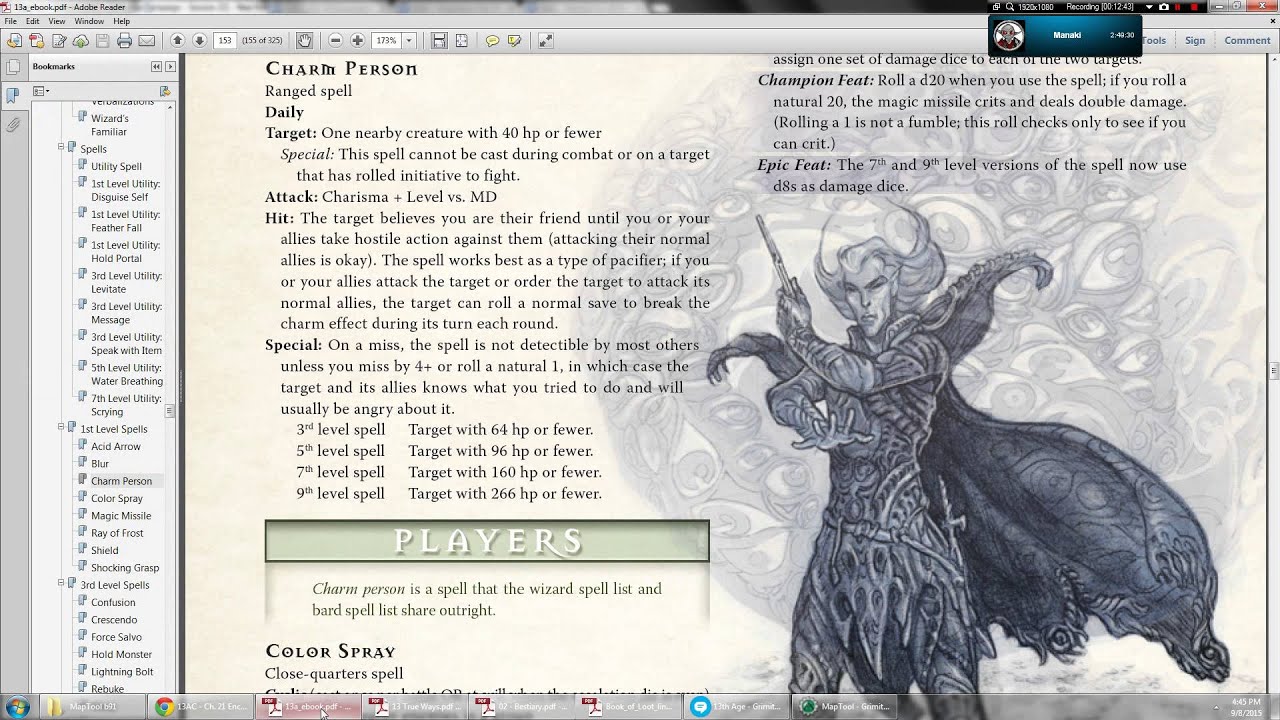Collapse the 1st Level Spells tree
The width and height of the screenshot is (1280, 720).
coord(61,428)
